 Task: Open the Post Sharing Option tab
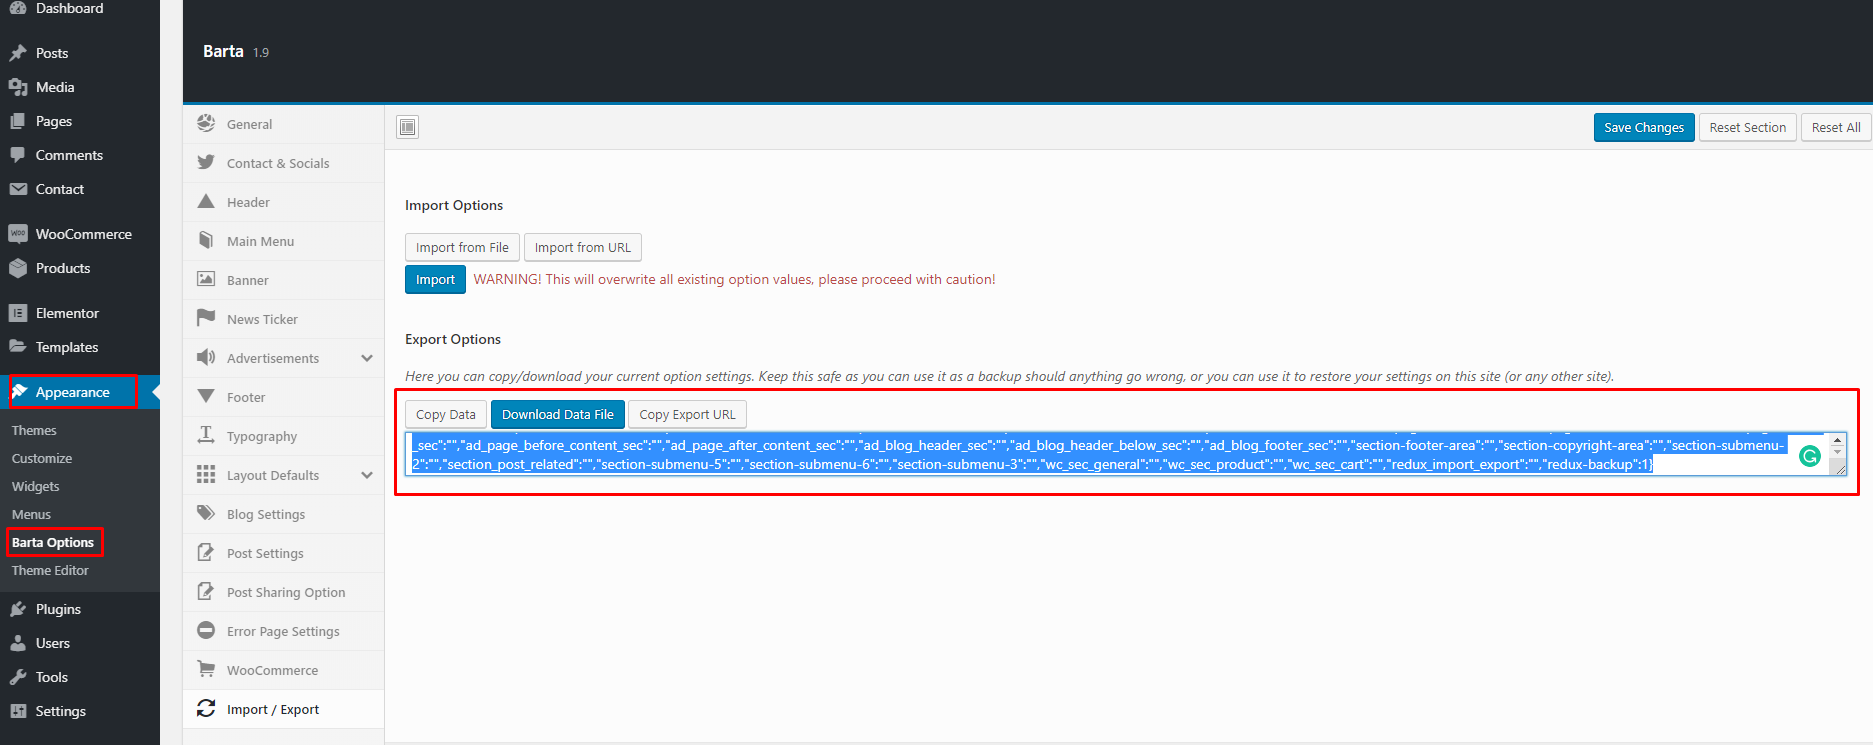(x=284, y=592)
